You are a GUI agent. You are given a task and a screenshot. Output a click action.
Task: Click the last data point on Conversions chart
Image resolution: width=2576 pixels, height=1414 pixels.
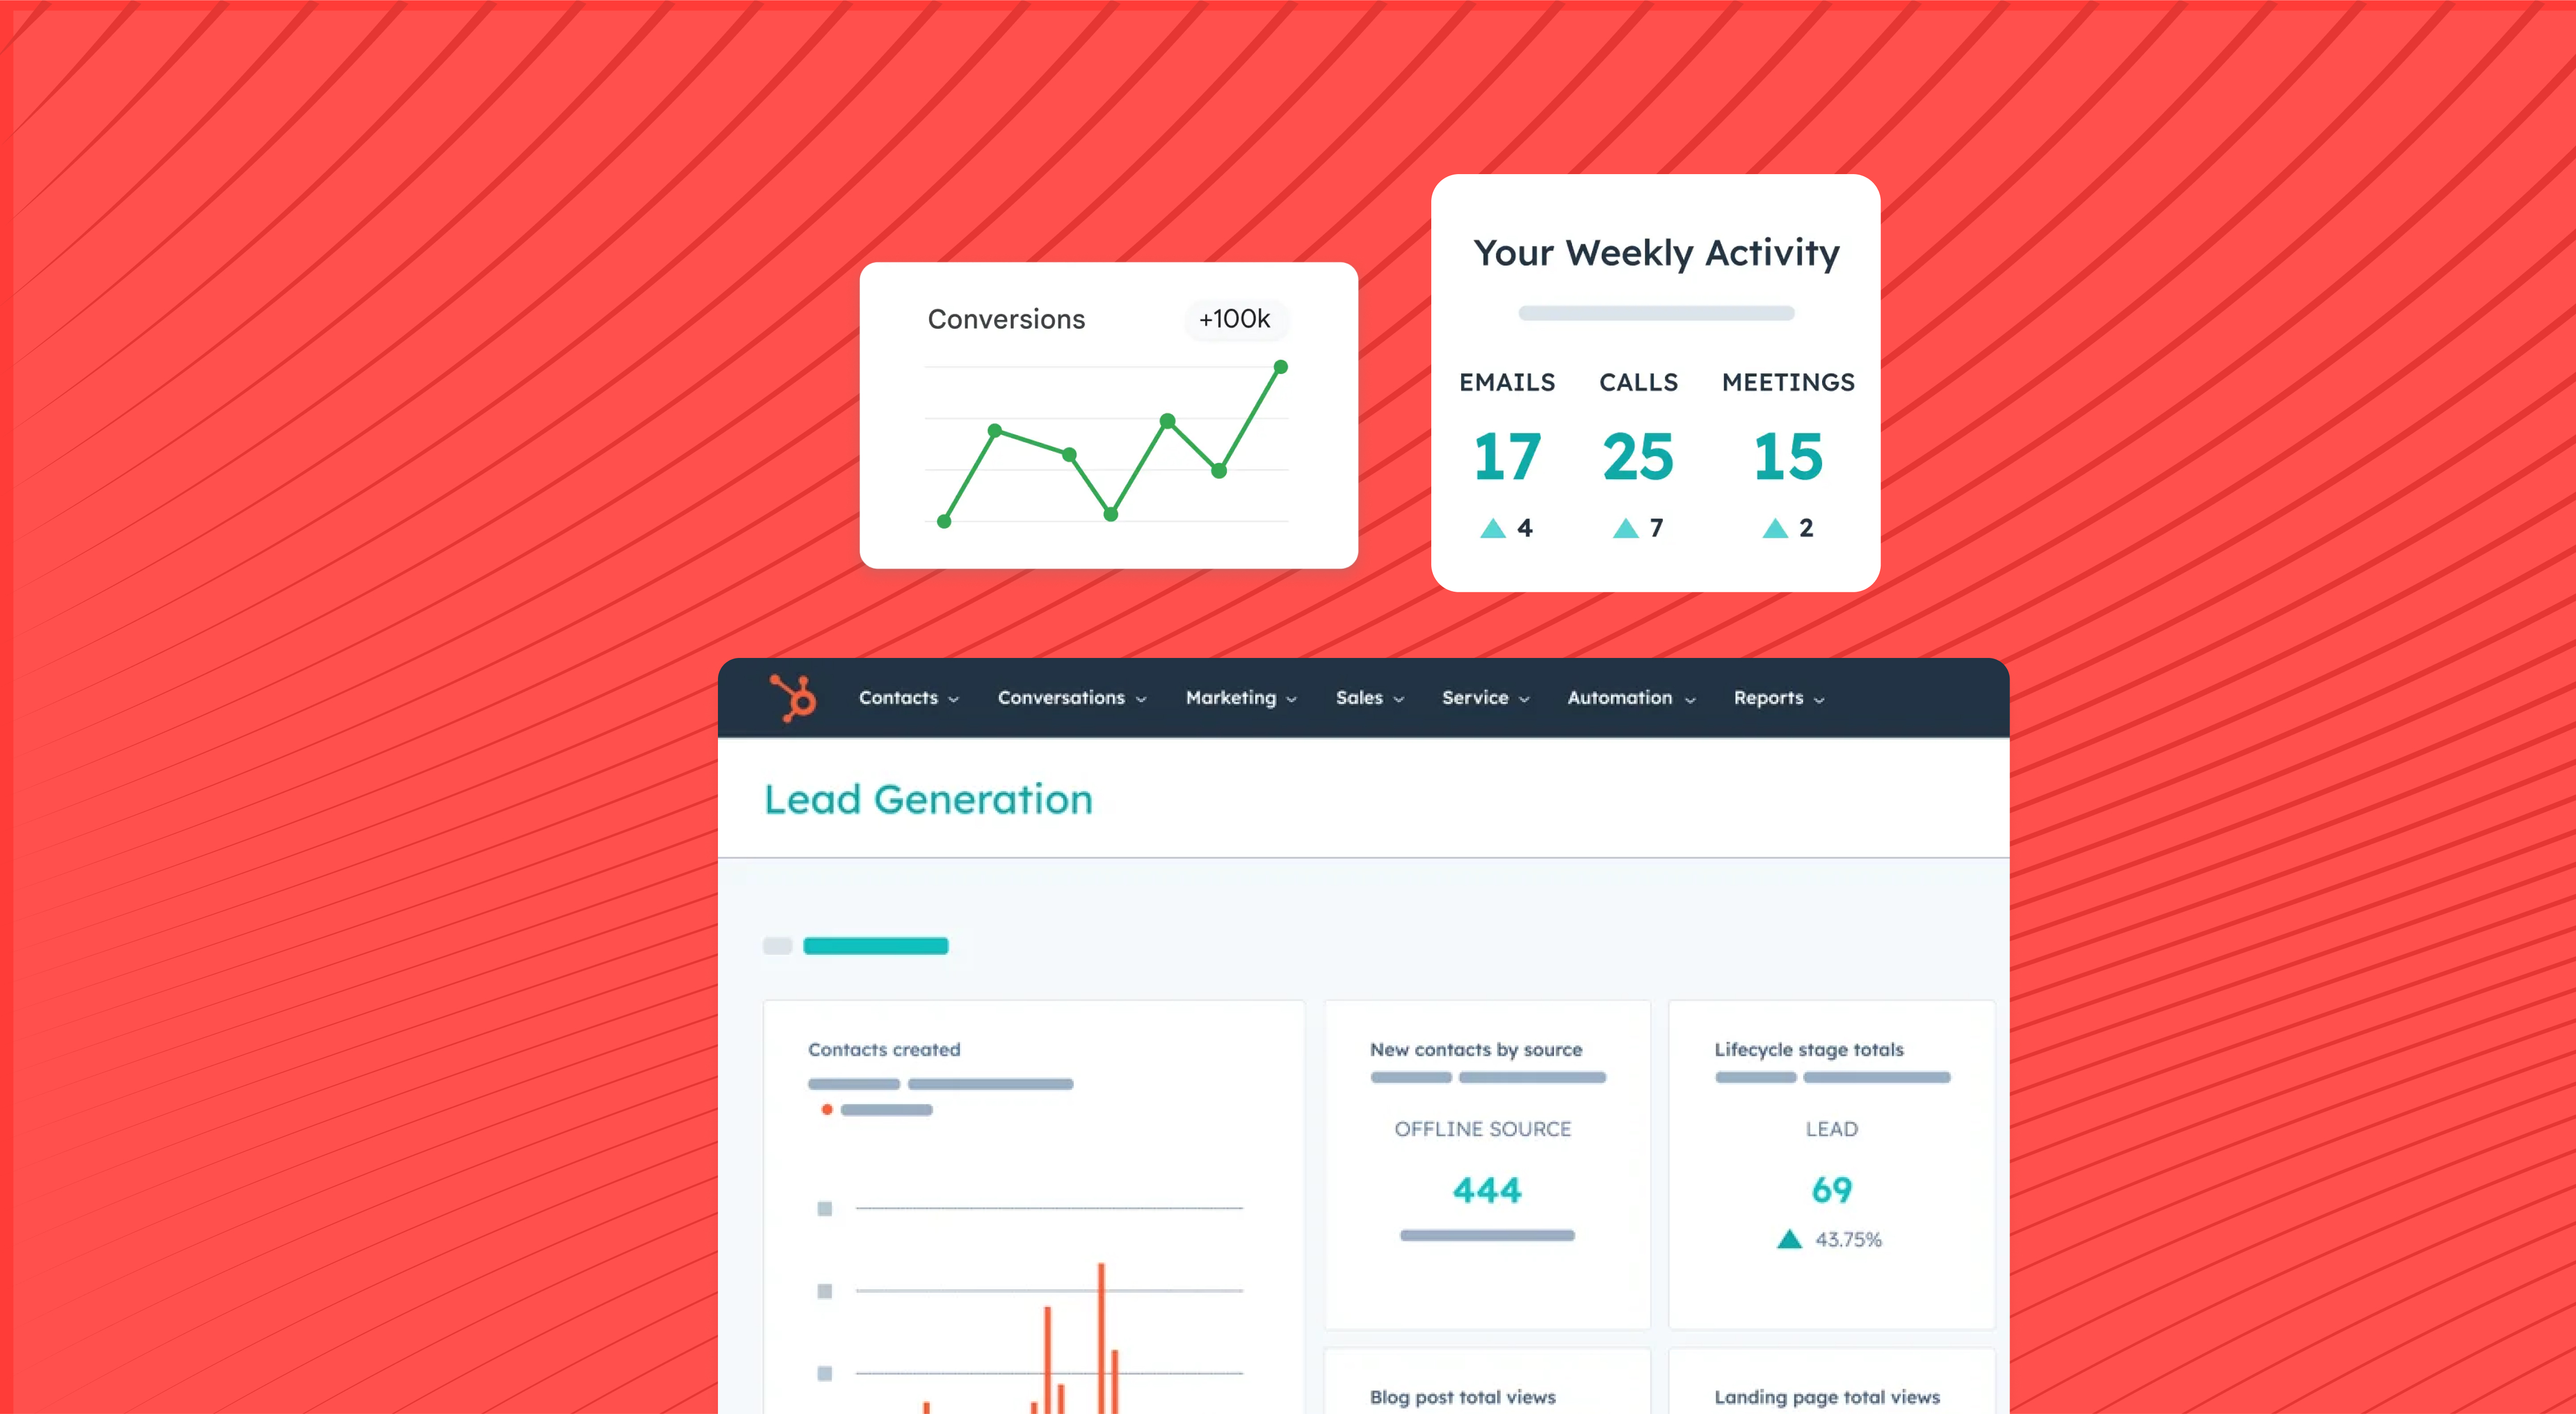1280,367
